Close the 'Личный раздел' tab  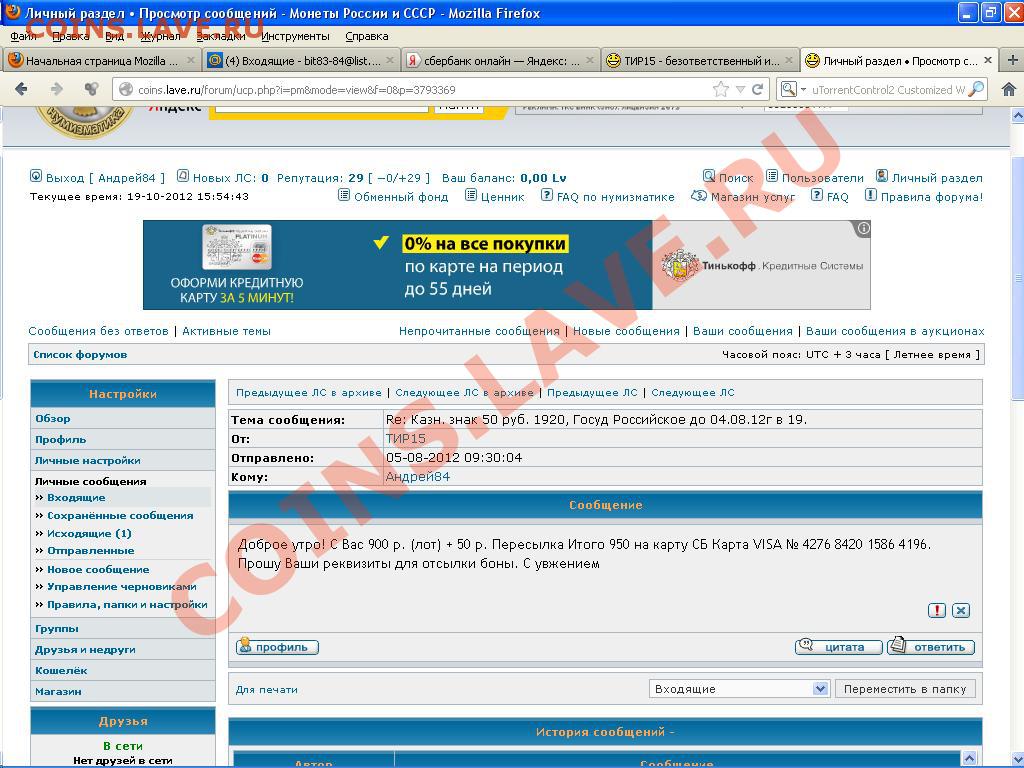(988, 60)
